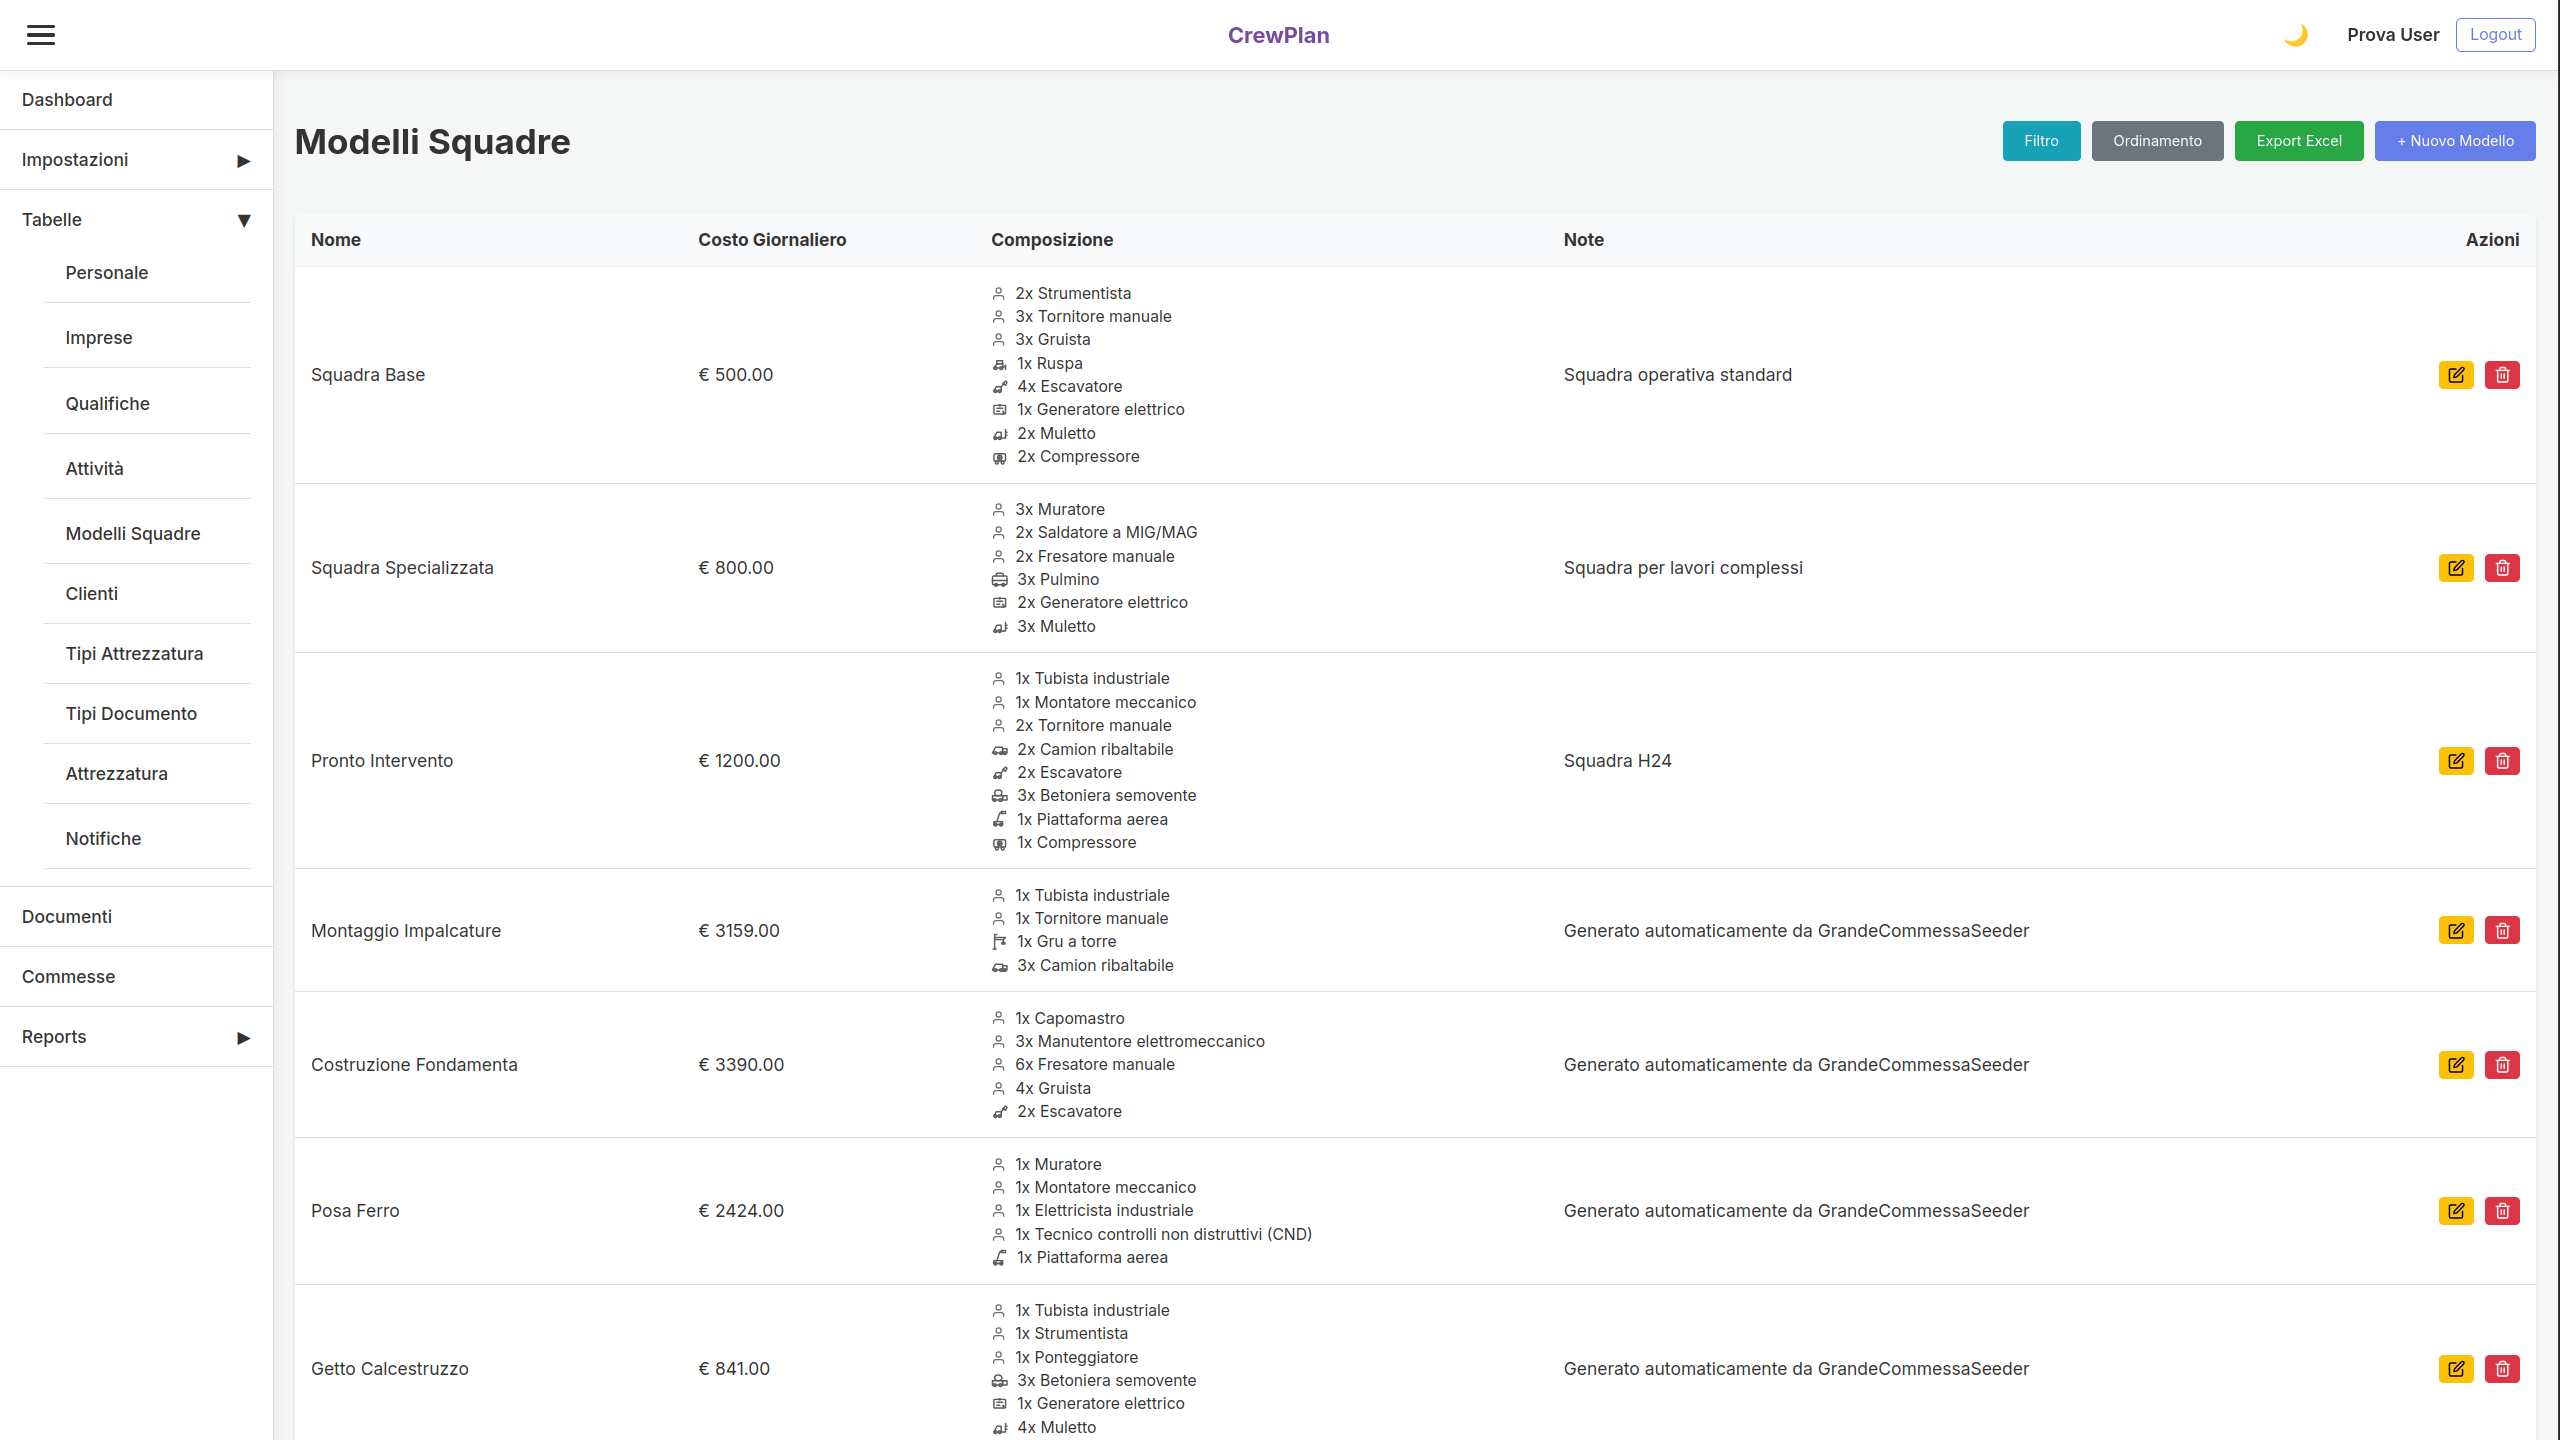The image size is (2560, 1440).
Task: Edit the Getto Calcestruzzo model
Action: [2456, 1369]
